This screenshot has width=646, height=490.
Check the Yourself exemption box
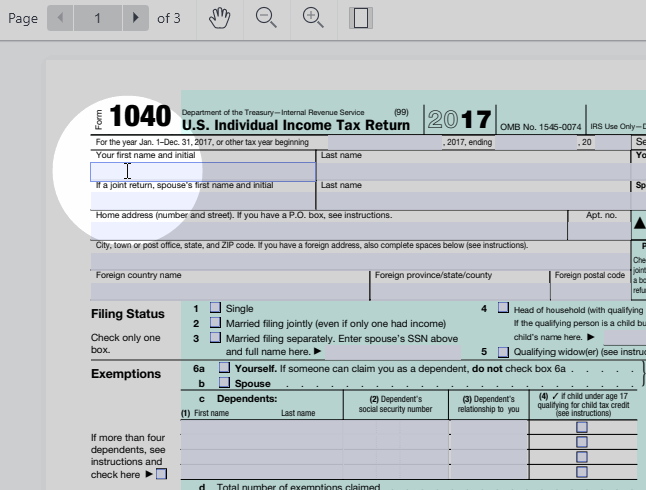click(x=225, y=368)
